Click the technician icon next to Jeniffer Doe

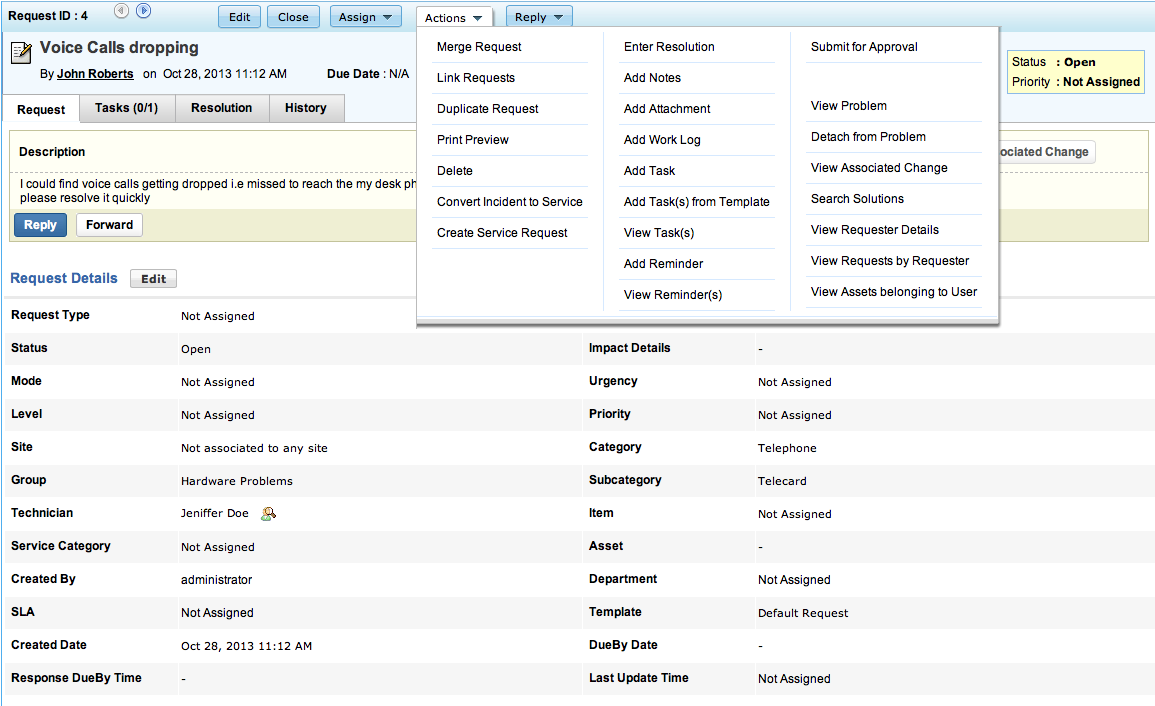[268, 514]
